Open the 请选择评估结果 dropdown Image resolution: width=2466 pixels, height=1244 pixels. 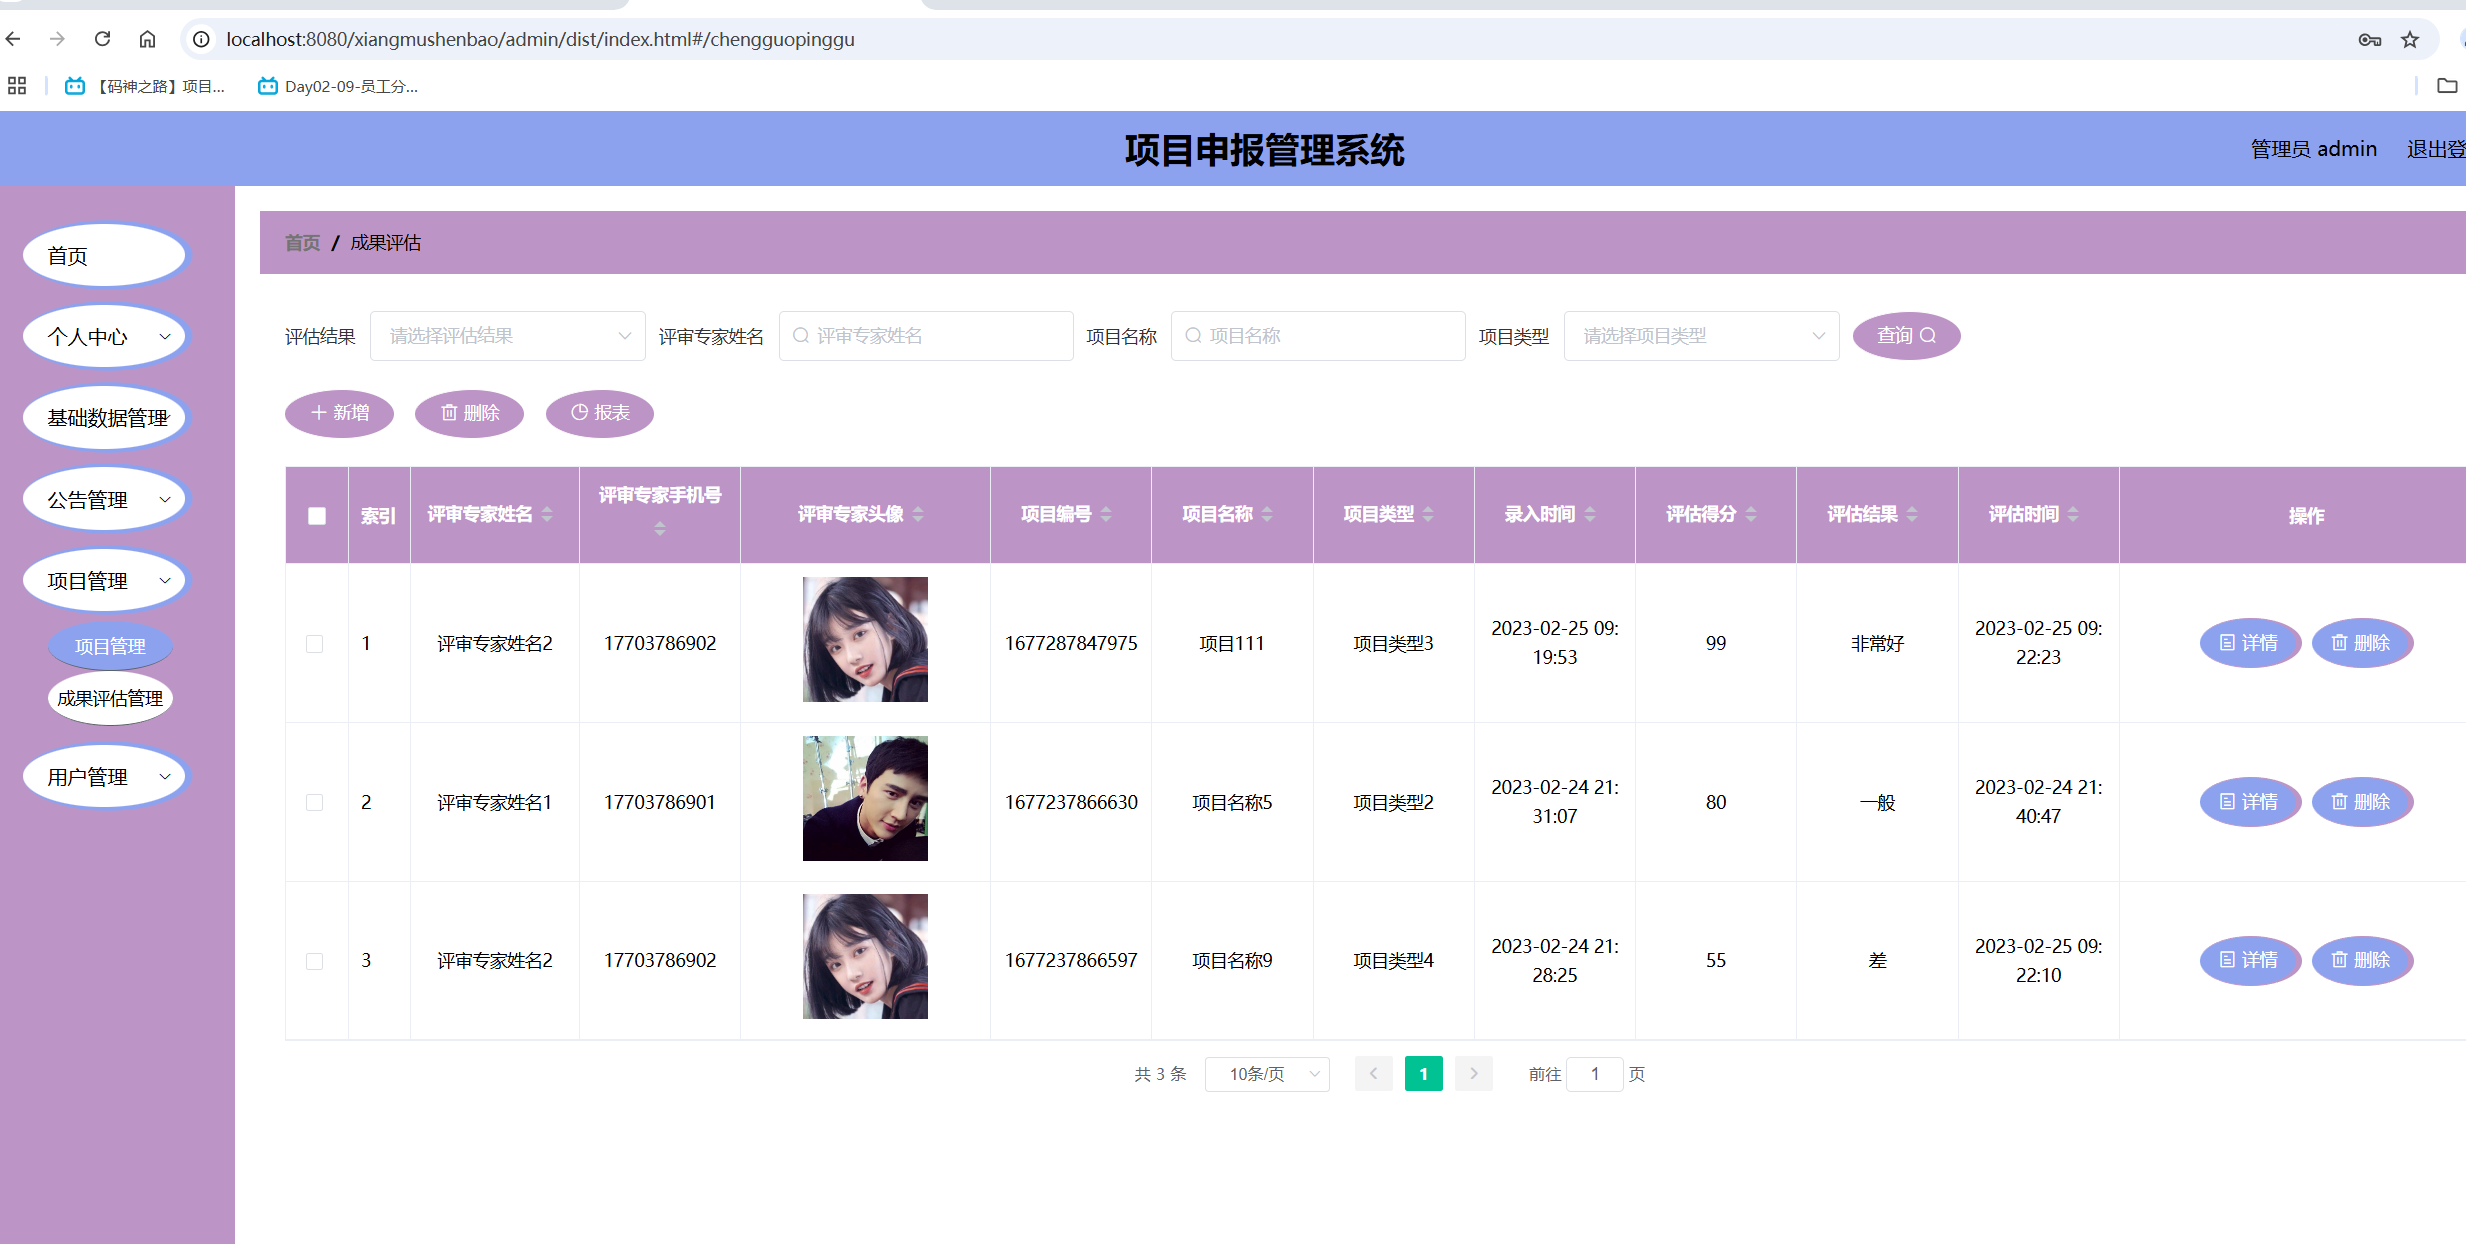point(507,335)
